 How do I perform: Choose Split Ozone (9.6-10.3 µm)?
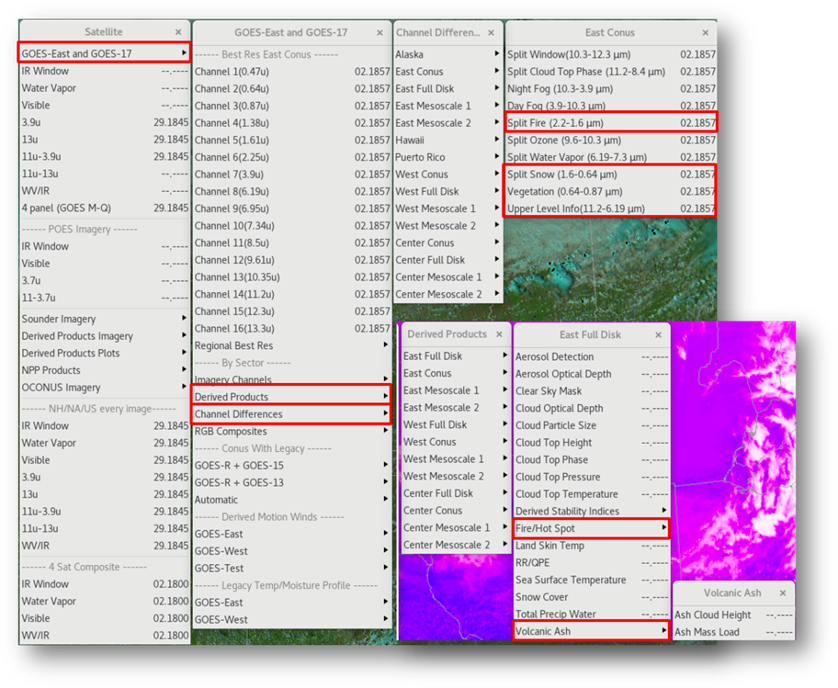[610, 140]
